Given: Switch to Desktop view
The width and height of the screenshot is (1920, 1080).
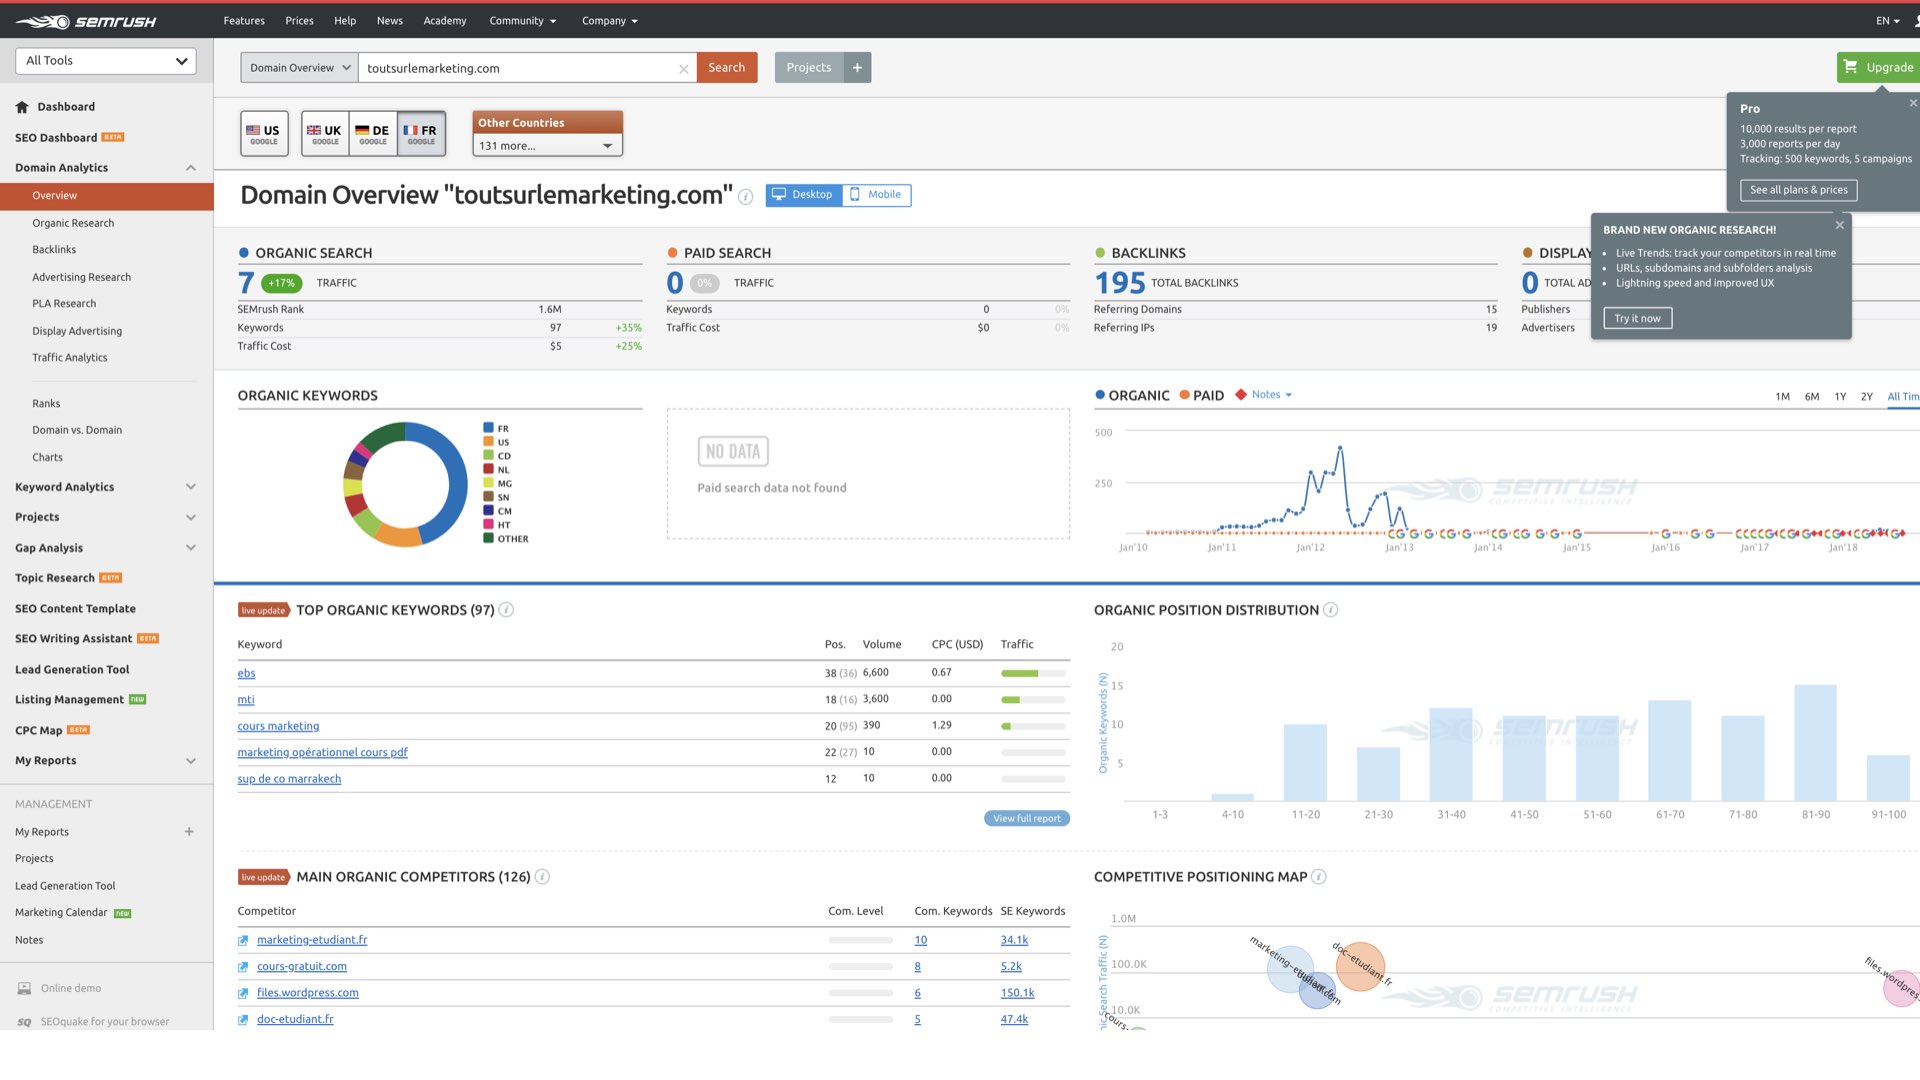Looking at the screenshot, I should [x=803, y=195].
